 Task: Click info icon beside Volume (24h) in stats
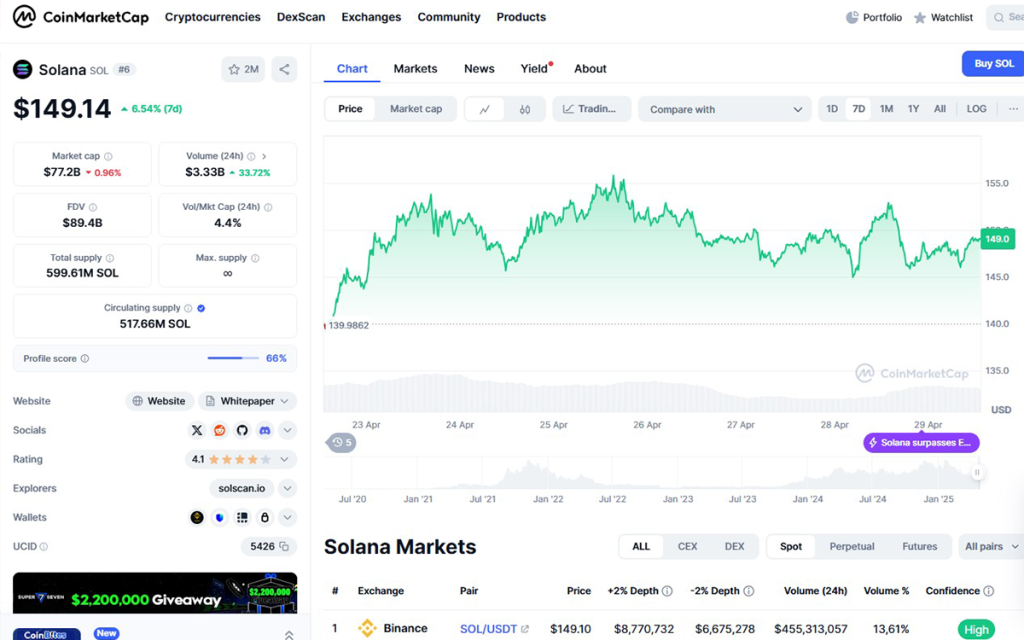pos(251,157)
